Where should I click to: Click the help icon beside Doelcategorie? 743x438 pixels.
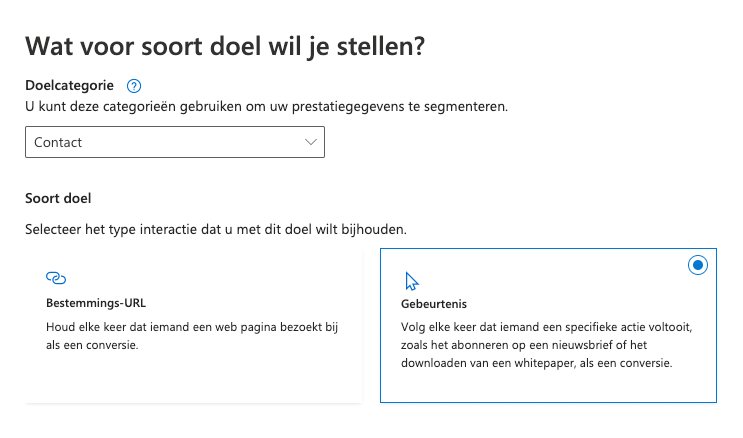click(x=135, y=86)
